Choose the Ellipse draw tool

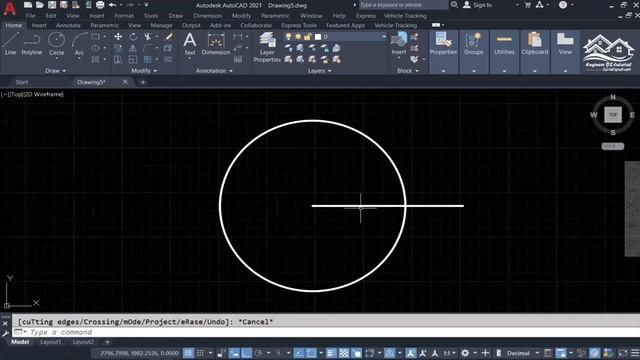tap(95, 48)
